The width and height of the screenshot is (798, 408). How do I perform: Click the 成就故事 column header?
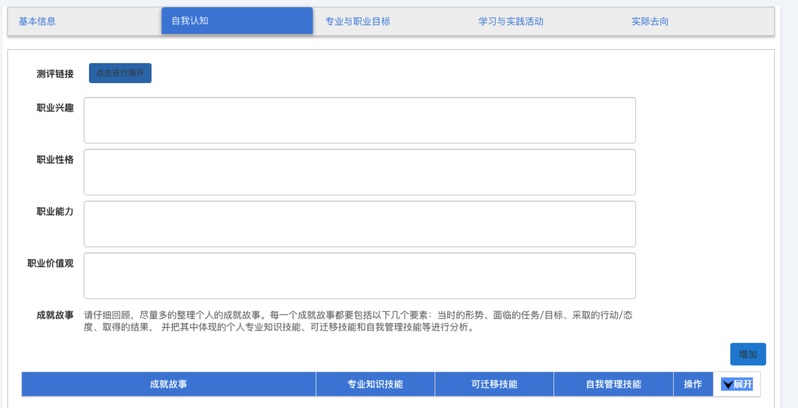pyautogui.click(x=168, y=384)
